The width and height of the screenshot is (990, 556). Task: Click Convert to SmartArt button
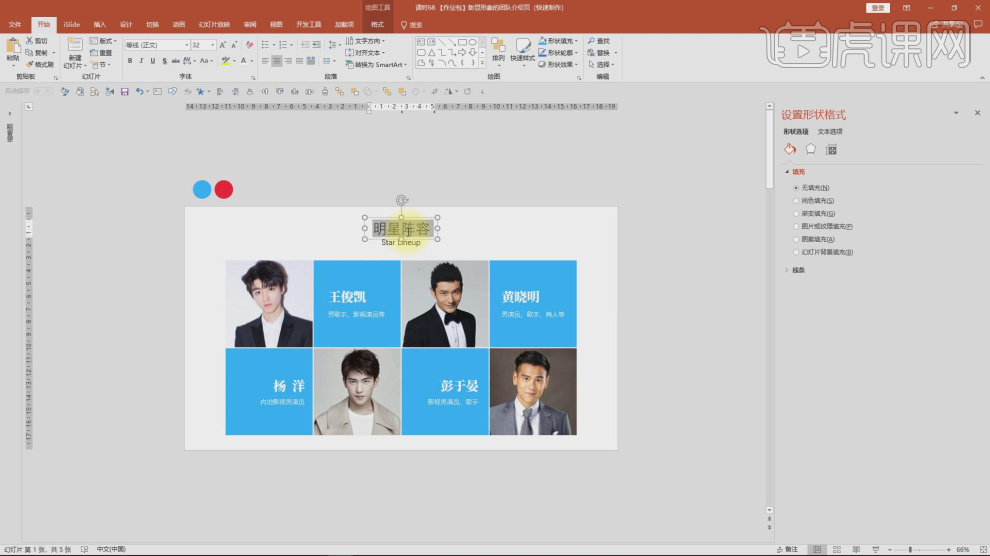(x=378, y=64)
